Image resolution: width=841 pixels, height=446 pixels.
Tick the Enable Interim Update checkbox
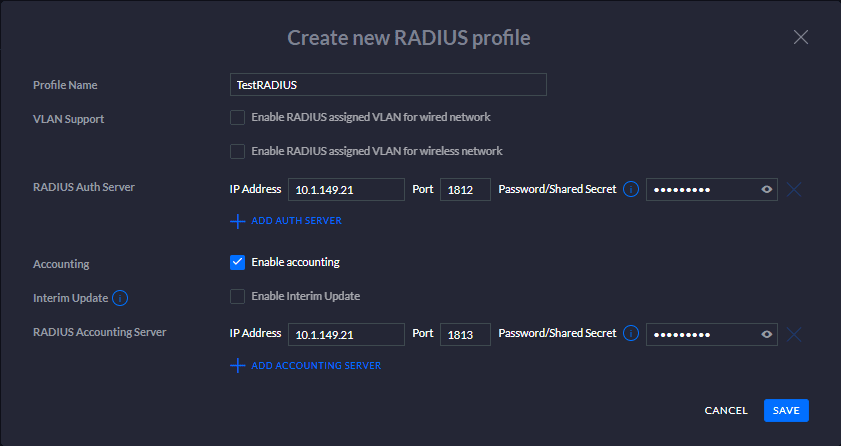pos(237,296)
